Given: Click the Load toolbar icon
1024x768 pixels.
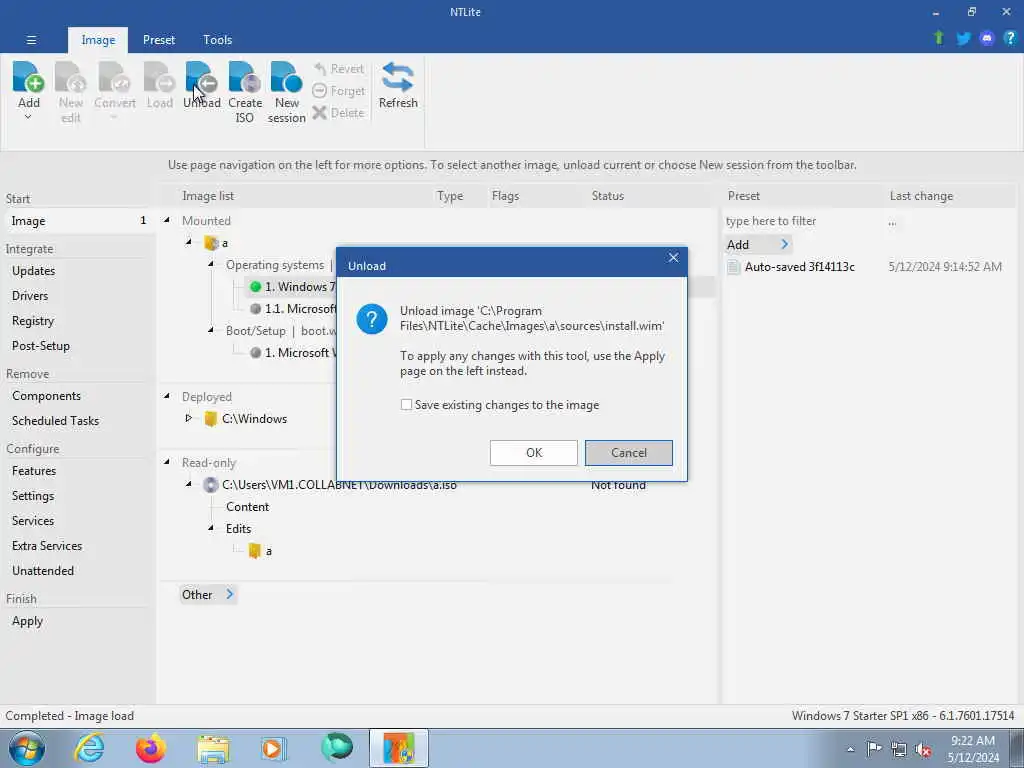Looking at the screenshot, I should click(159, 78).
